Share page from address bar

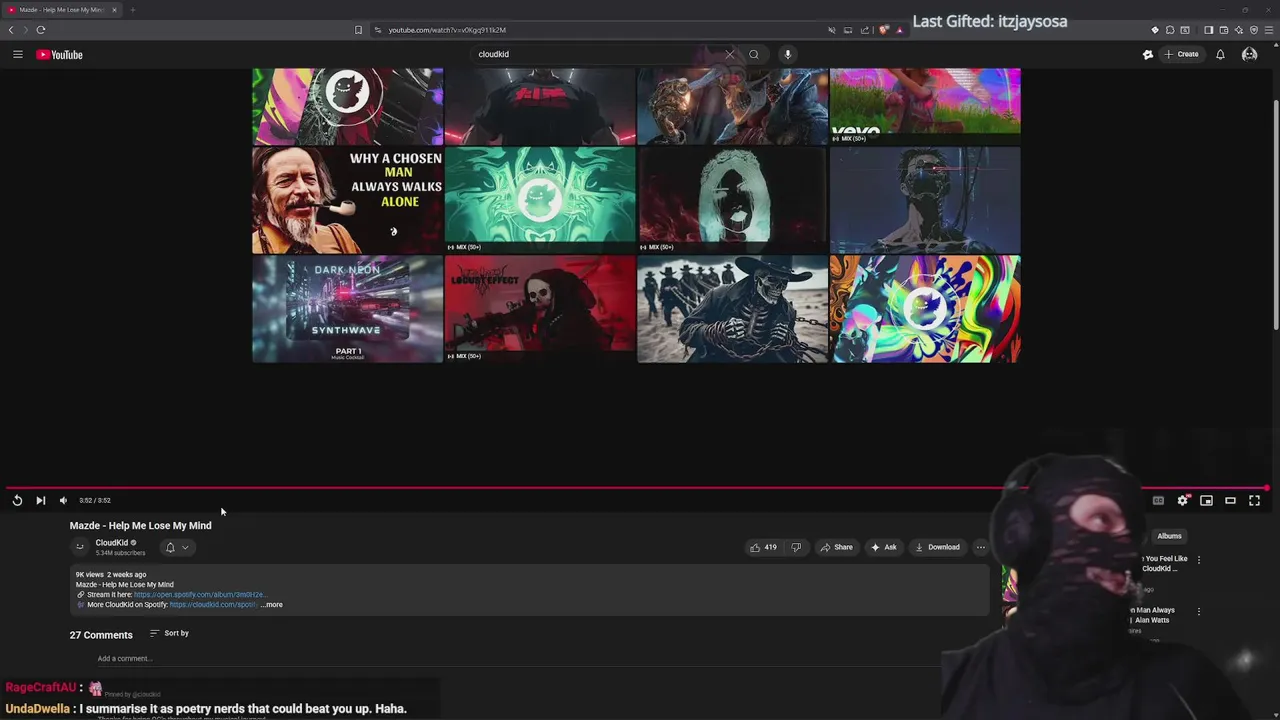[x=865, y=30]
